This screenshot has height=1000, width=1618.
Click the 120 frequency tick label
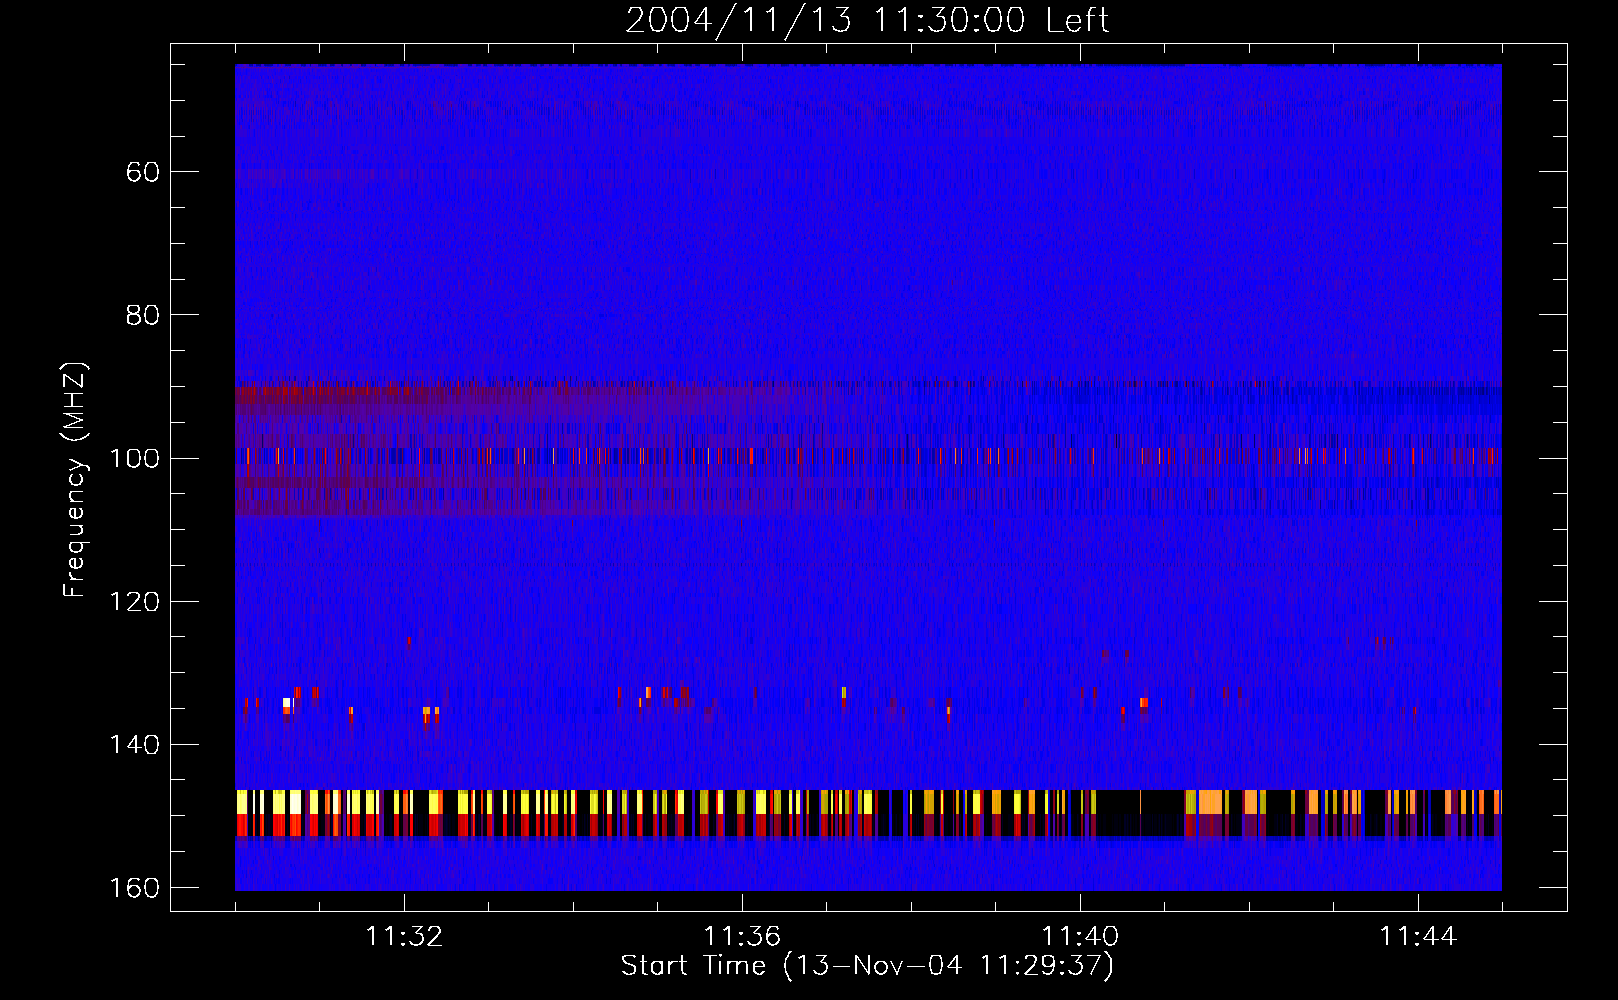point(135,601)
